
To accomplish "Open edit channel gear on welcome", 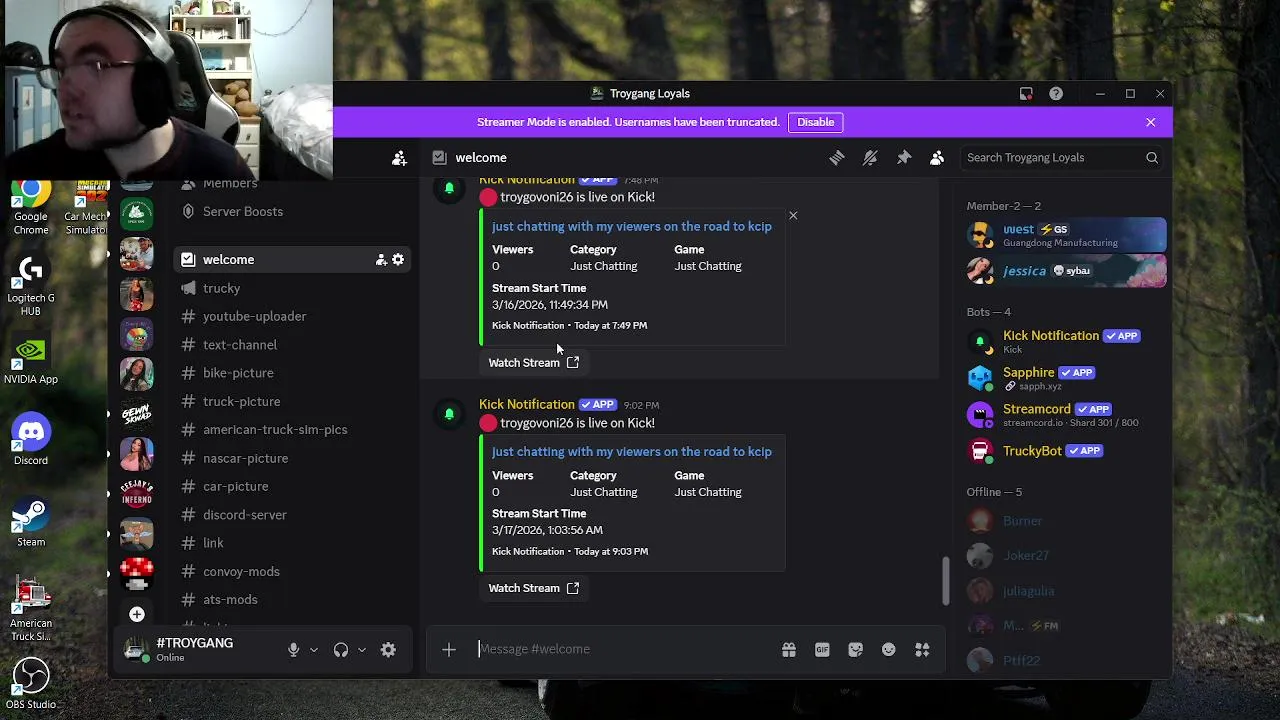I will tap(398, 260).
